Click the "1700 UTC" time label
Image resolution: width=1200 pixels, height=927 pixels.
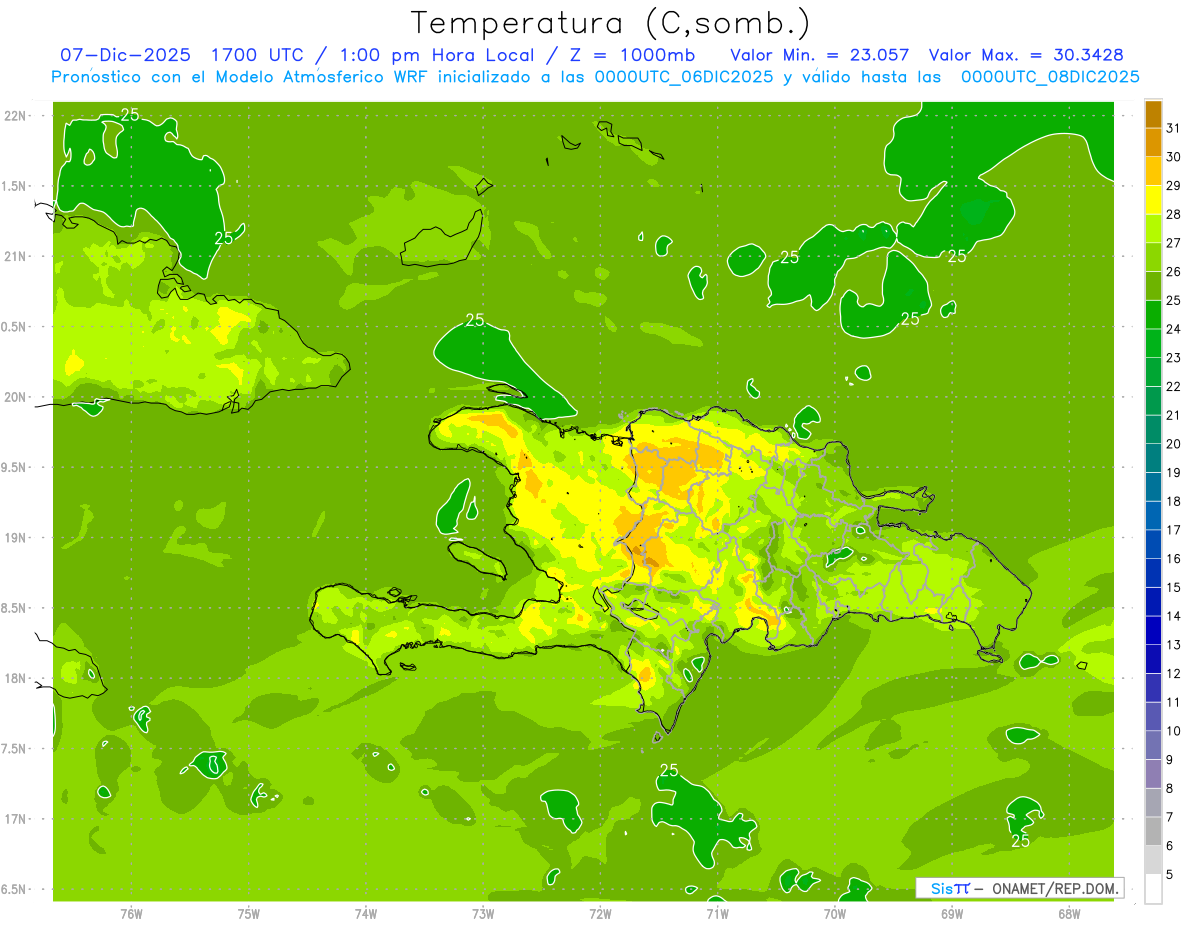tap(258, 55)
